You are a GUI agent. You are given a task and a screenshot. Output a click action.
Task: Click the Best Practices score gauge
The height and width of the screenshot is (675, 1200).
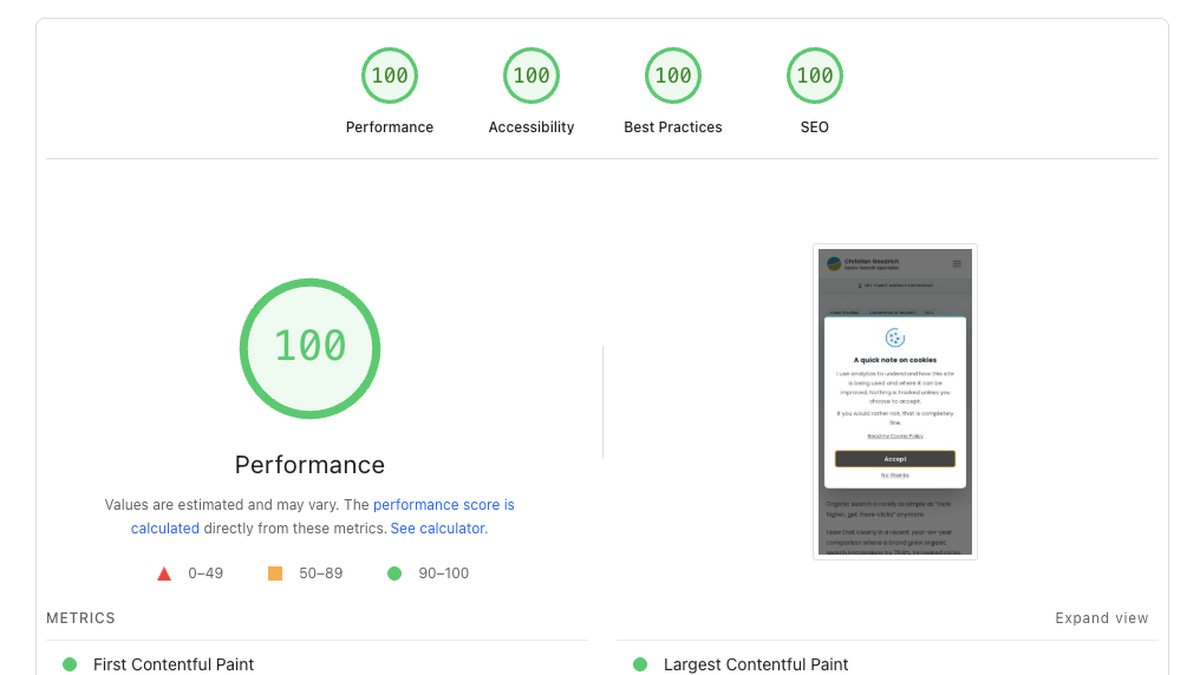673,75
